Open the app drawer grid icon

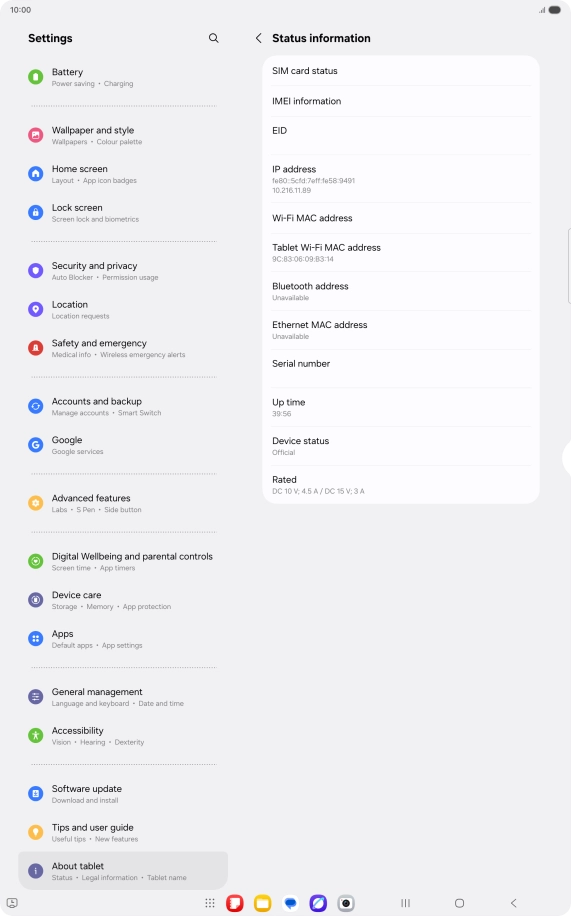210,903
